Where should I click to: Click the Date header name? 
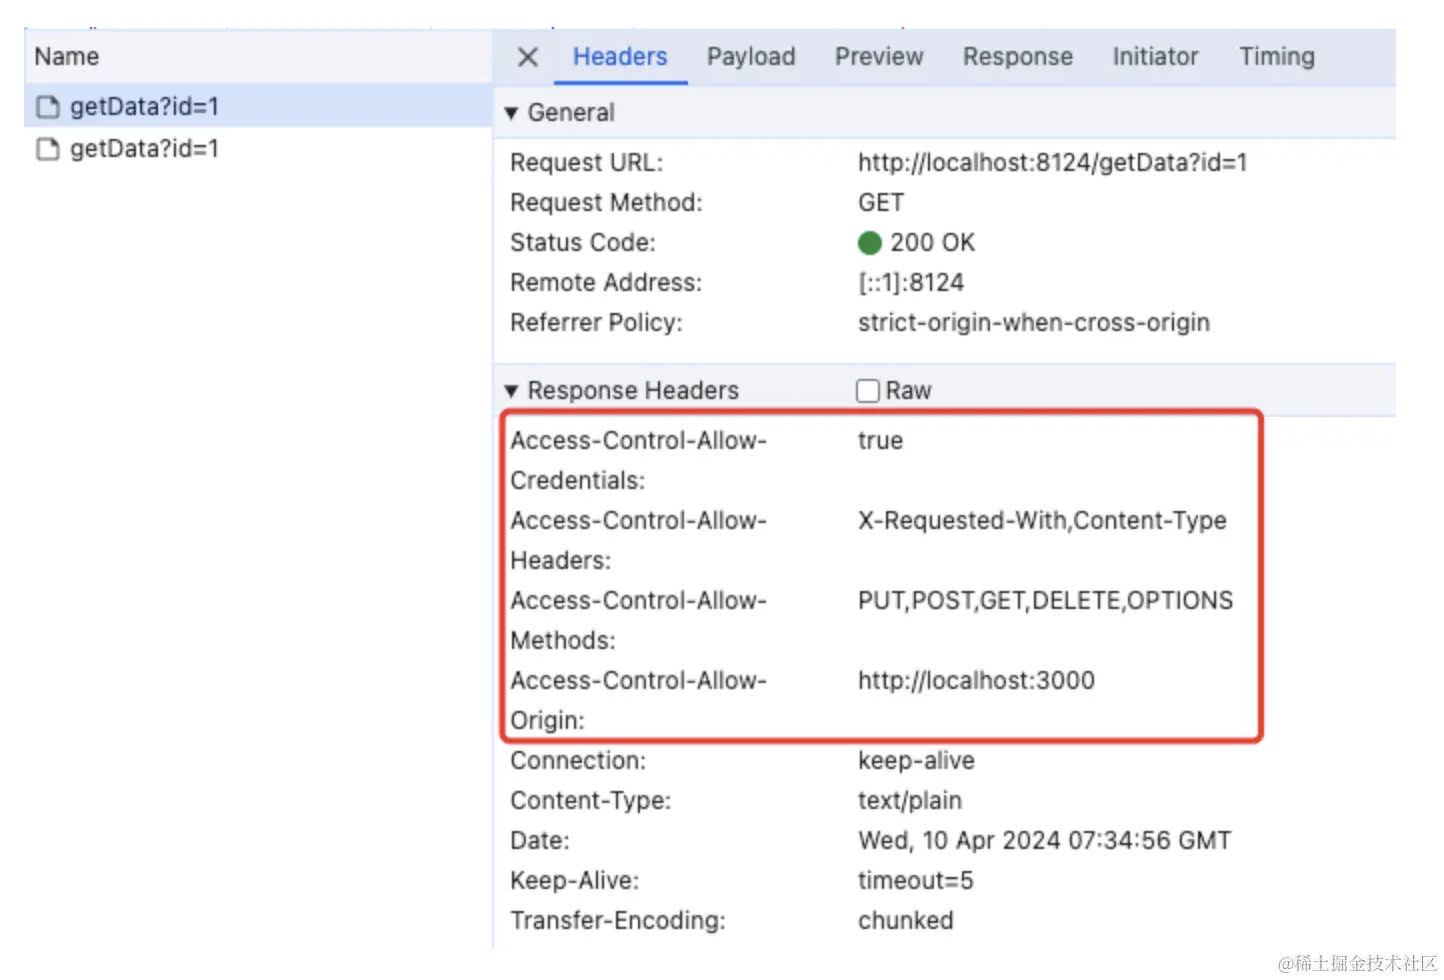point(540,841)
